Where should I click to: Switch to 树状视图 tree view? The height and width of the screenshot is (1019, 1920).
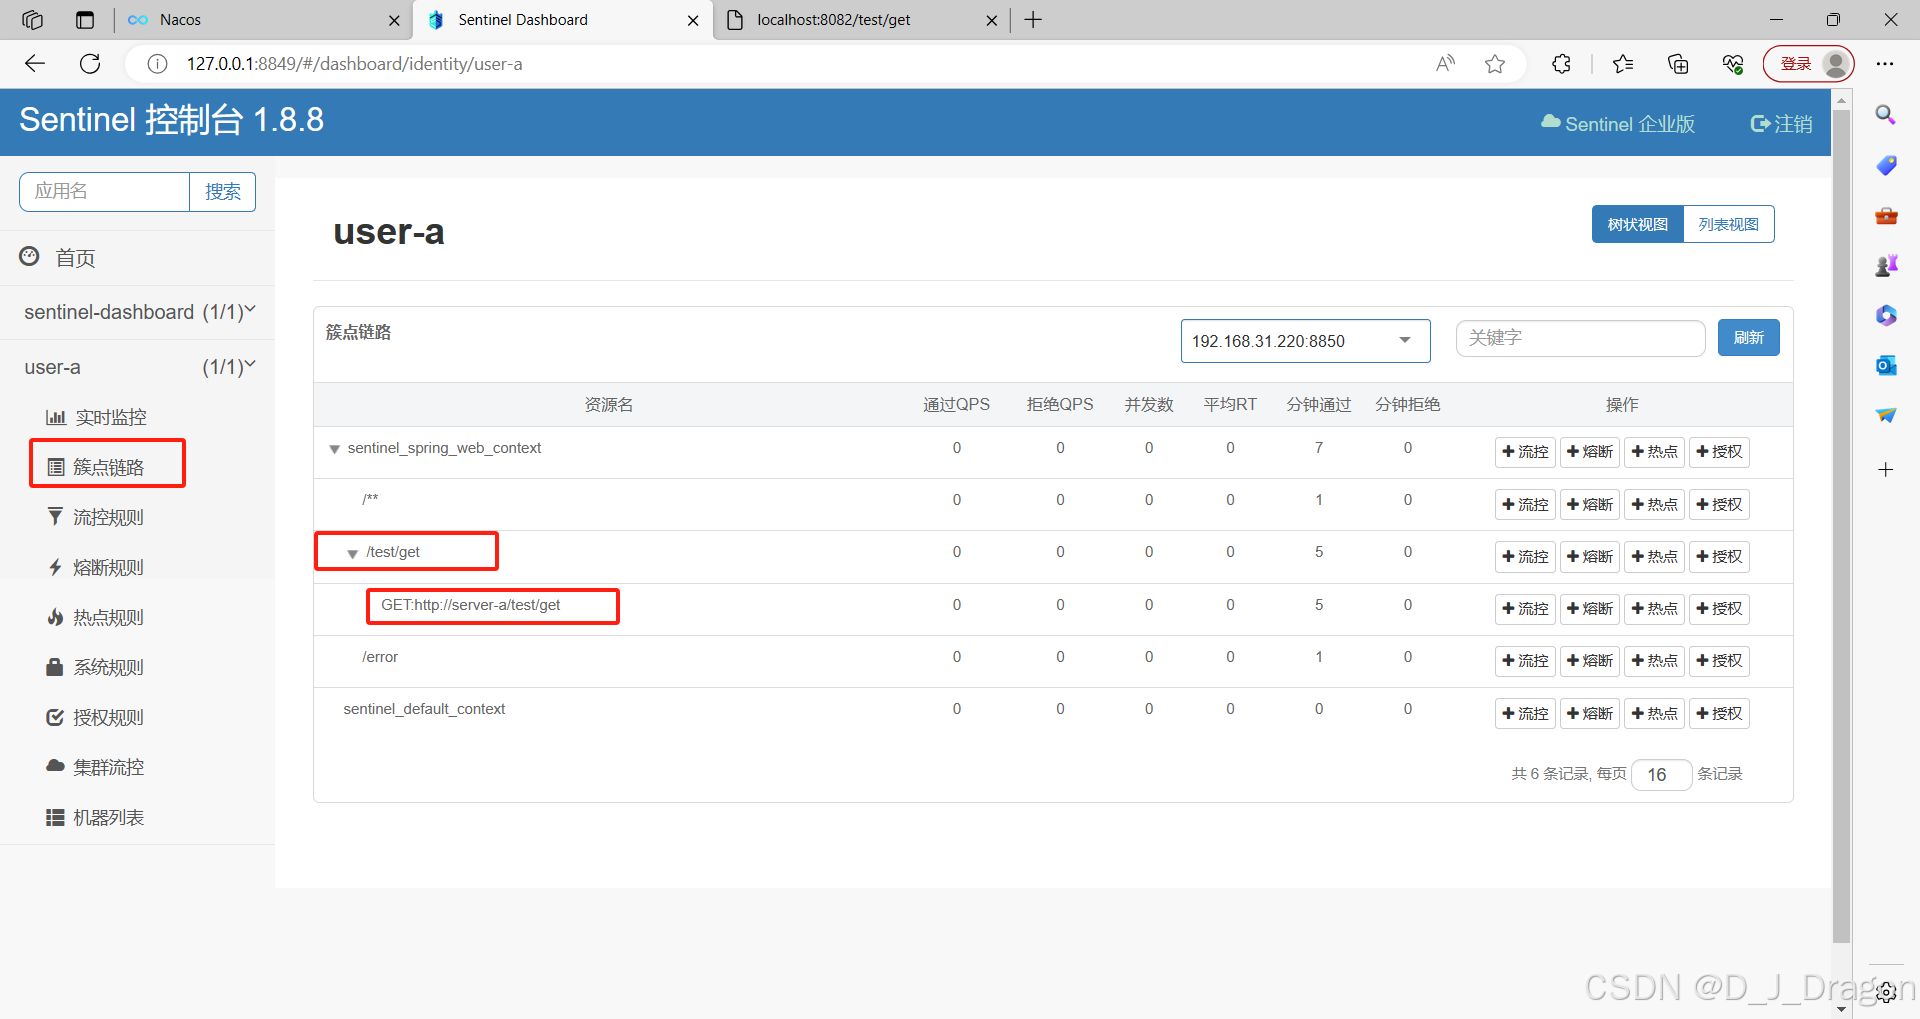[x=1637, y=224]
